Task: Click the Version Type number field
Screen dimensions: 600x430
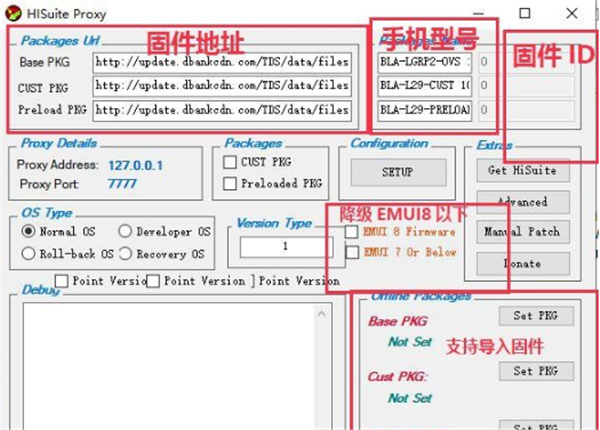Action: click(x=285, y=246)
